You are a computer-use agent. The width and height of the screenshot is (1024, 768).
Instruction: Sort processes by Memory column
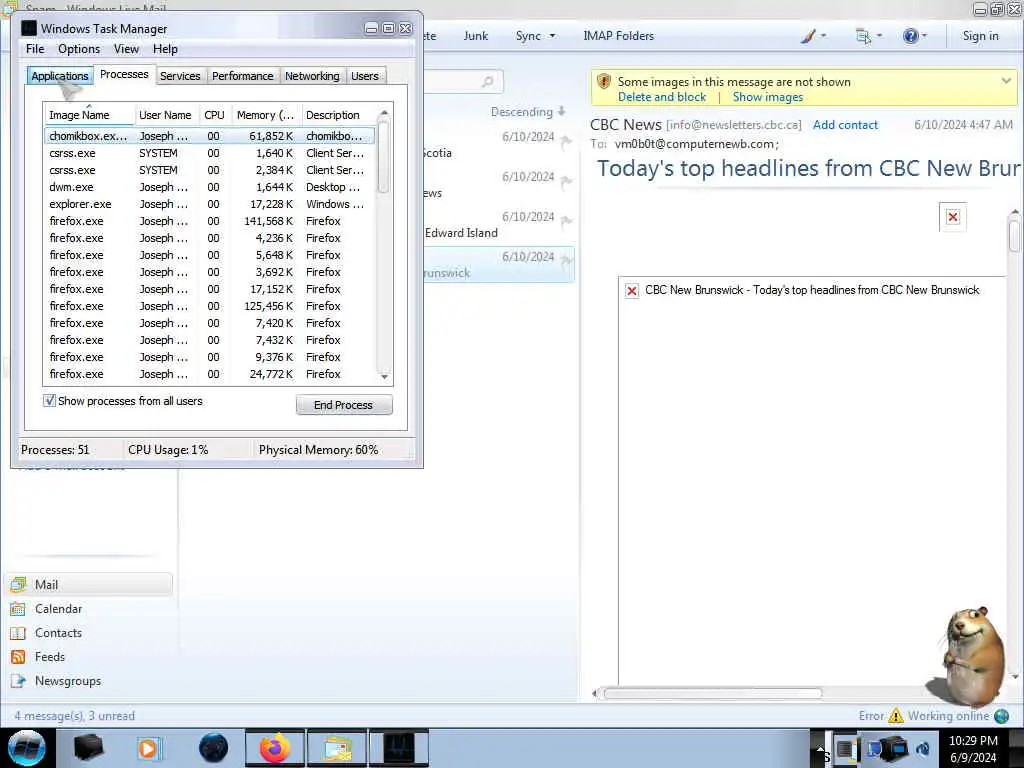point(266,115)
